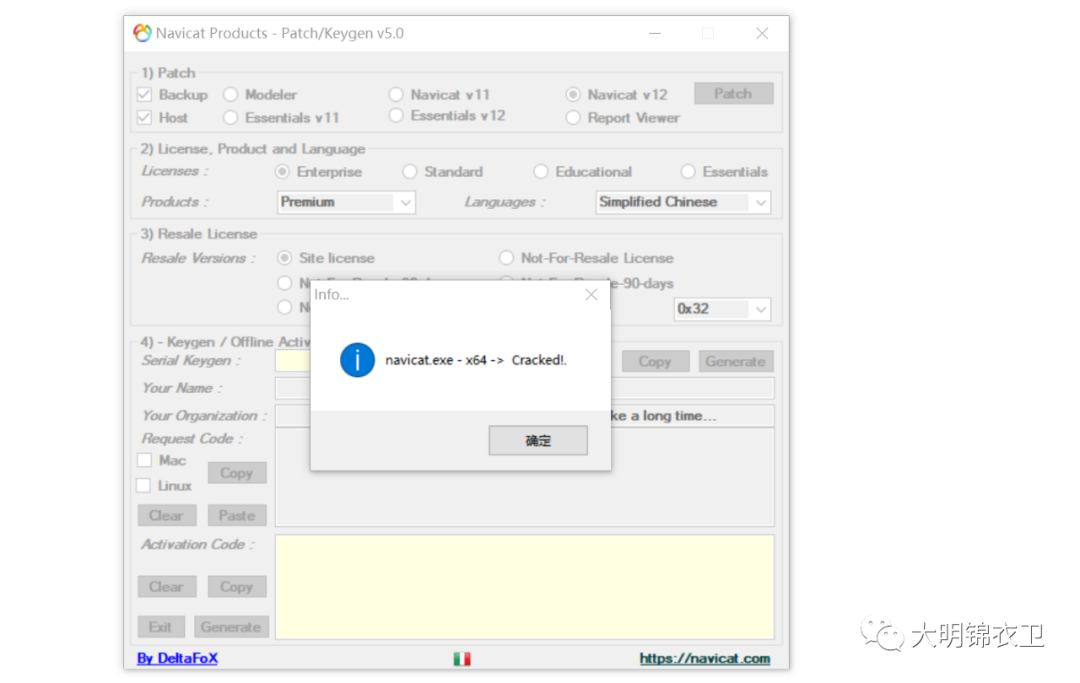Viewport: 1080px width, 683px height.
Task: Open the 0x32 dropdown
Action: 723,309
